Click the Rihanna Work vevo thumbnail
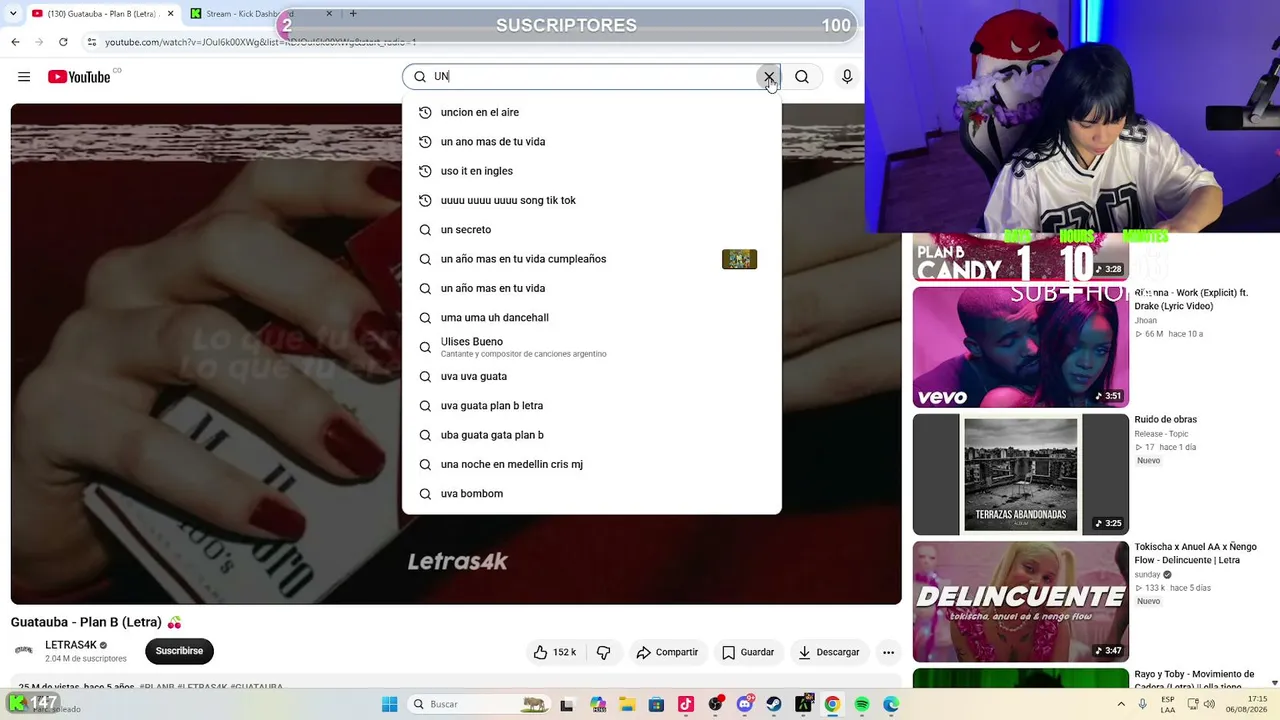Image resolution: width=1280 pixels, height=720 pixels. click(x=1020, y=347)
